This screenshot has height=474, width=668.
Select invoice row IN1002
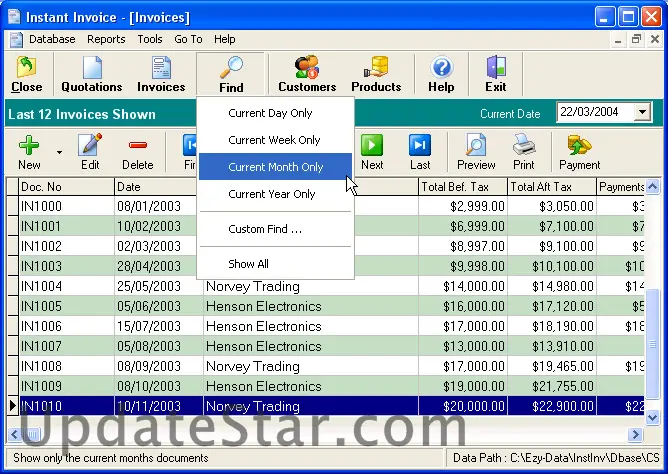(326, 246)
